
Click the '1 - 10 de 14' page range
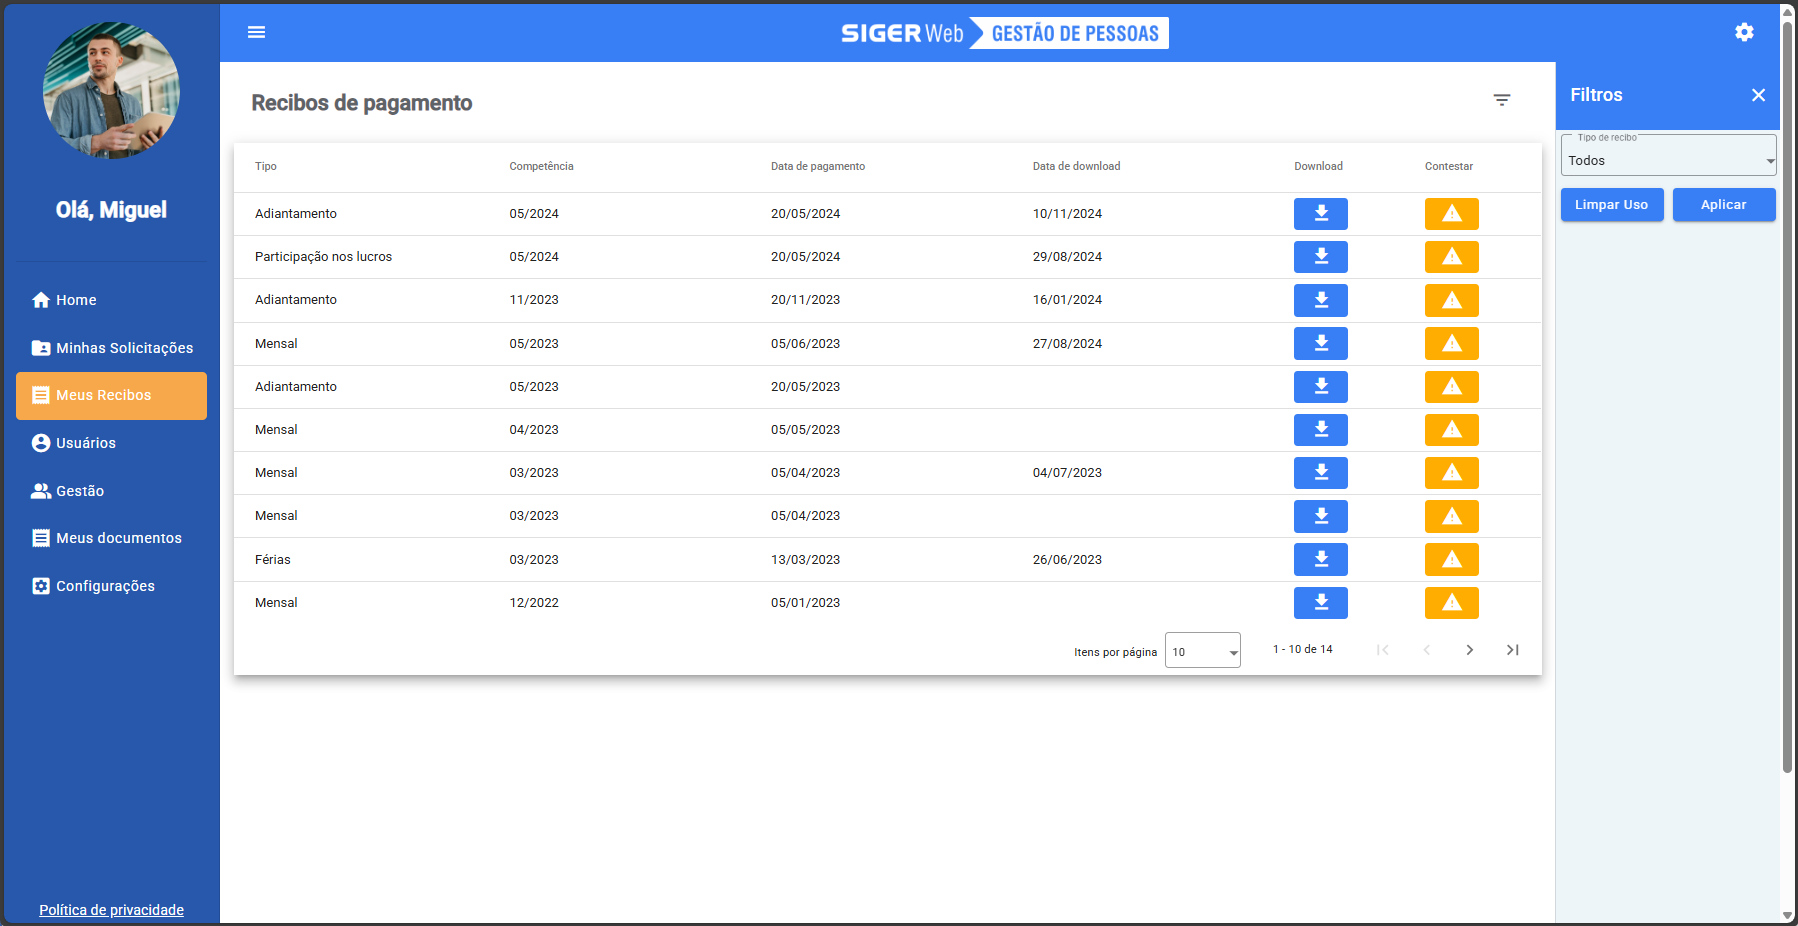tap(1302, 650)
